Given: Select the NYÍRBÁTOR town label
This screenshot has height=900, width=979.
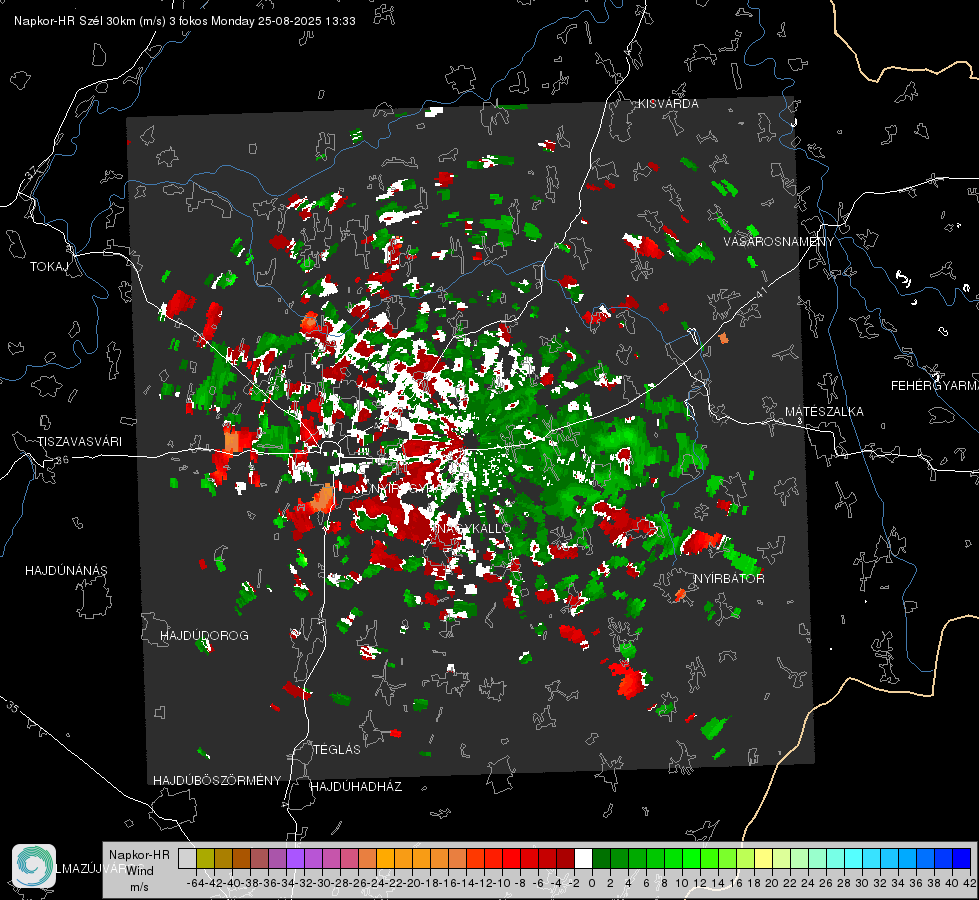Looking at the screenshot, I should point(729,578).
